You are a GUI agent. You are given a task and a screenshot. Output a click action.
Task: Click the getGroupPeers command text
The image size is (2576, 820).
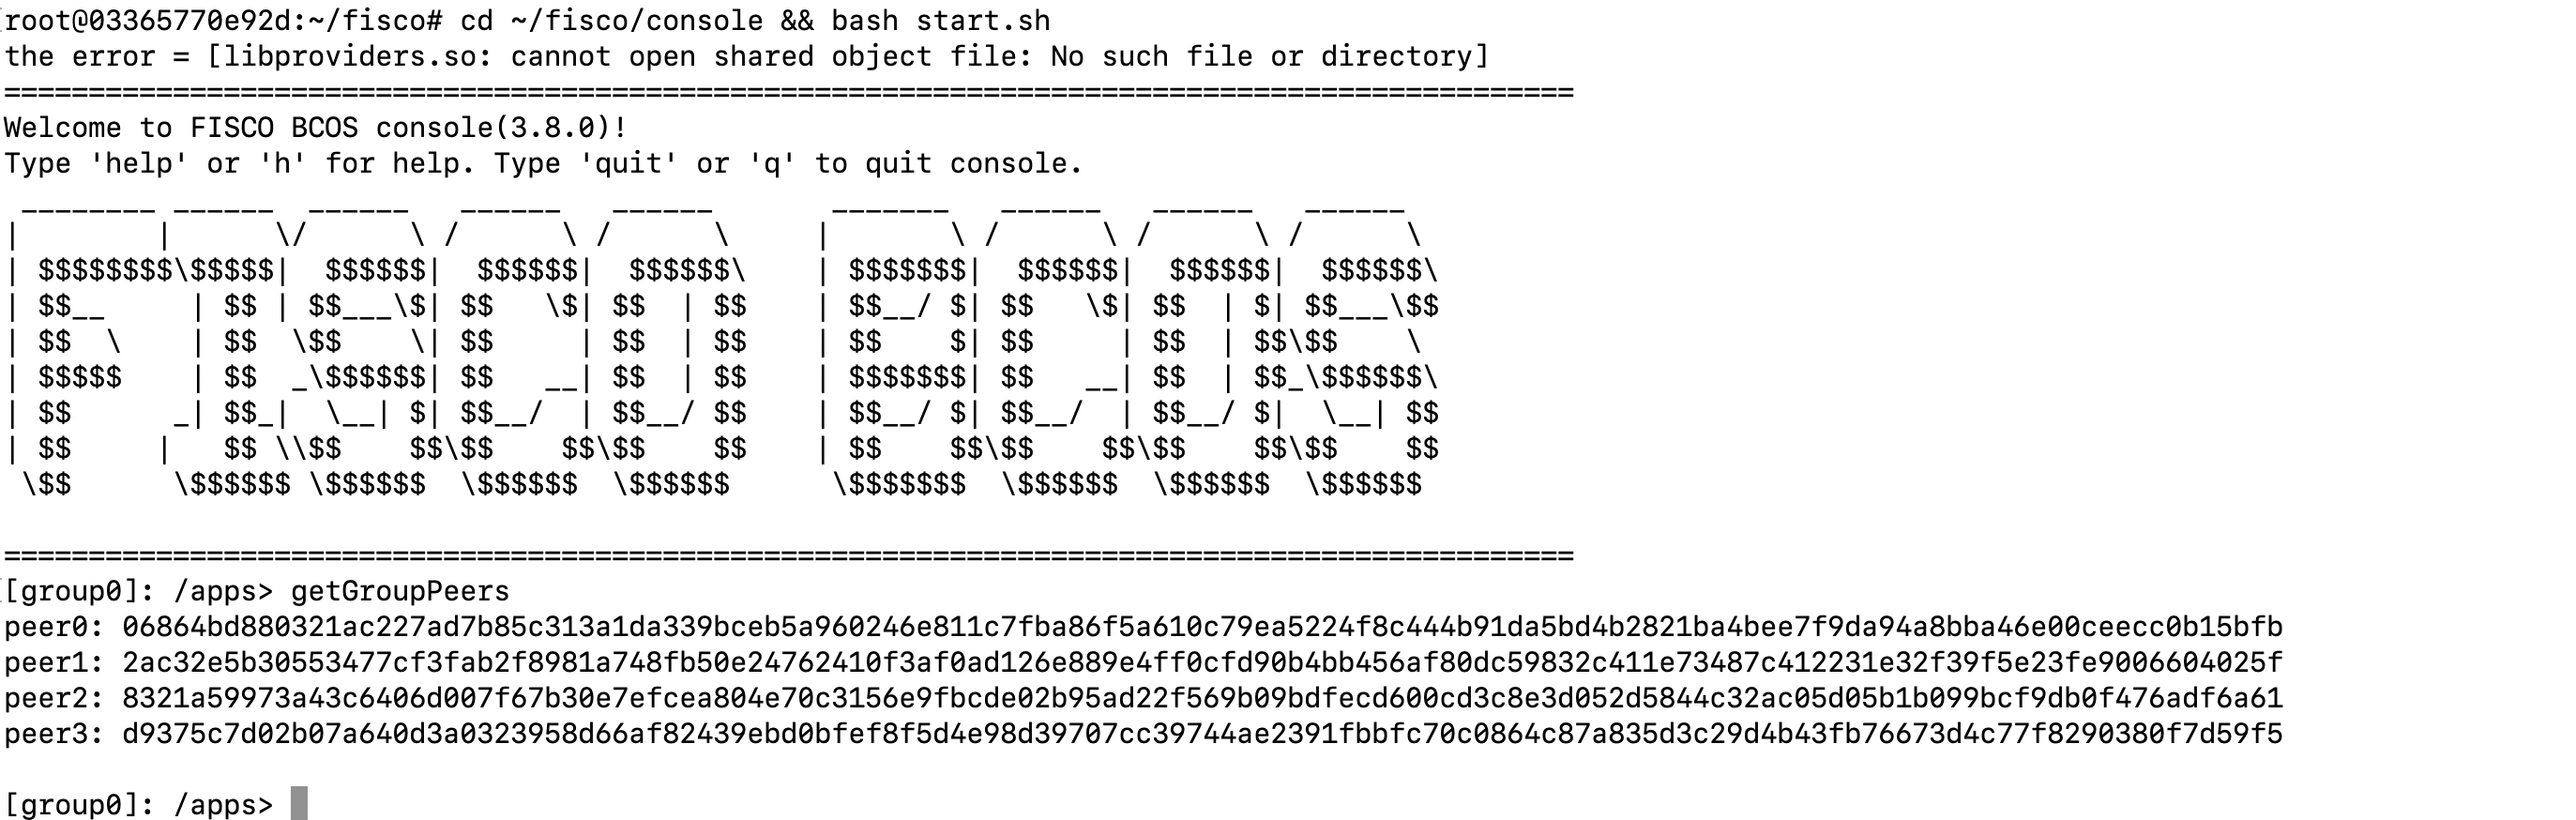point(400,591)
